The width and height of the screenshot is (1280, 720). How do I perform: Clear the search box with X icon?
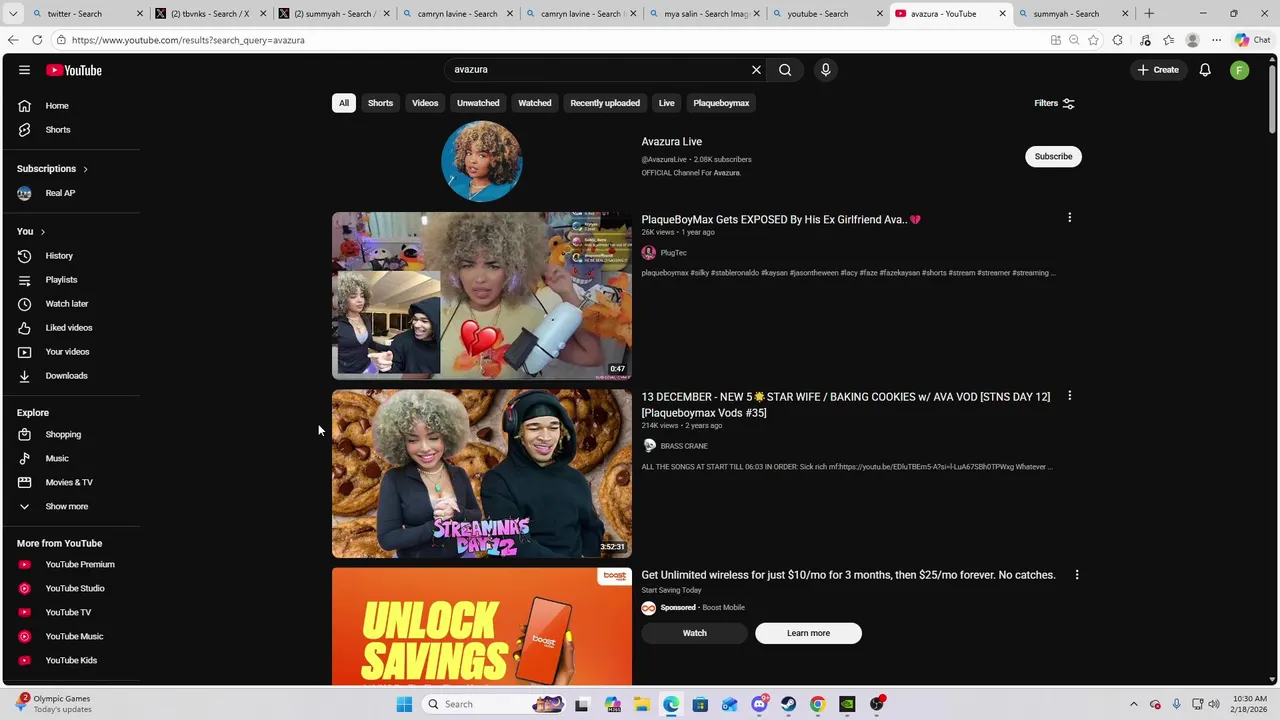click(756, 70)
